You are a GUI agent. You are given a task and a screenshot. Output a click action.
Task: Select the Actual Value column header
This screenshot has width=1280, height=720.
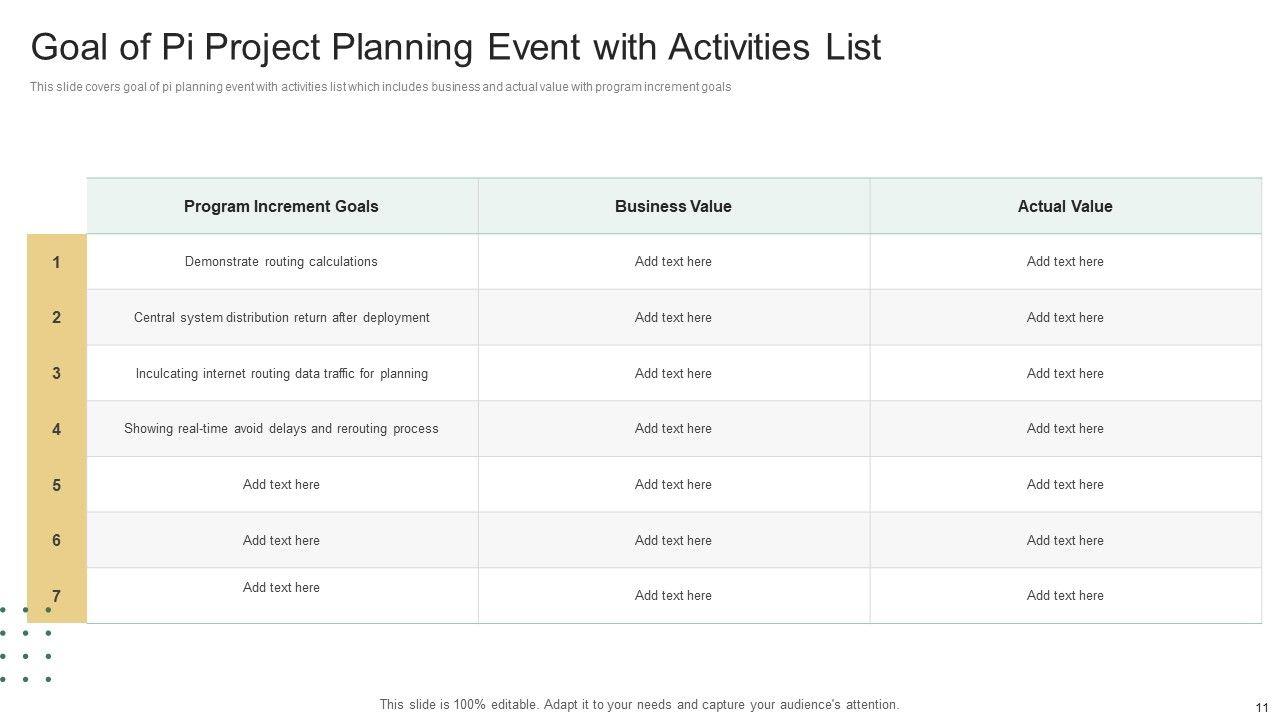(x=1065, y=206)
